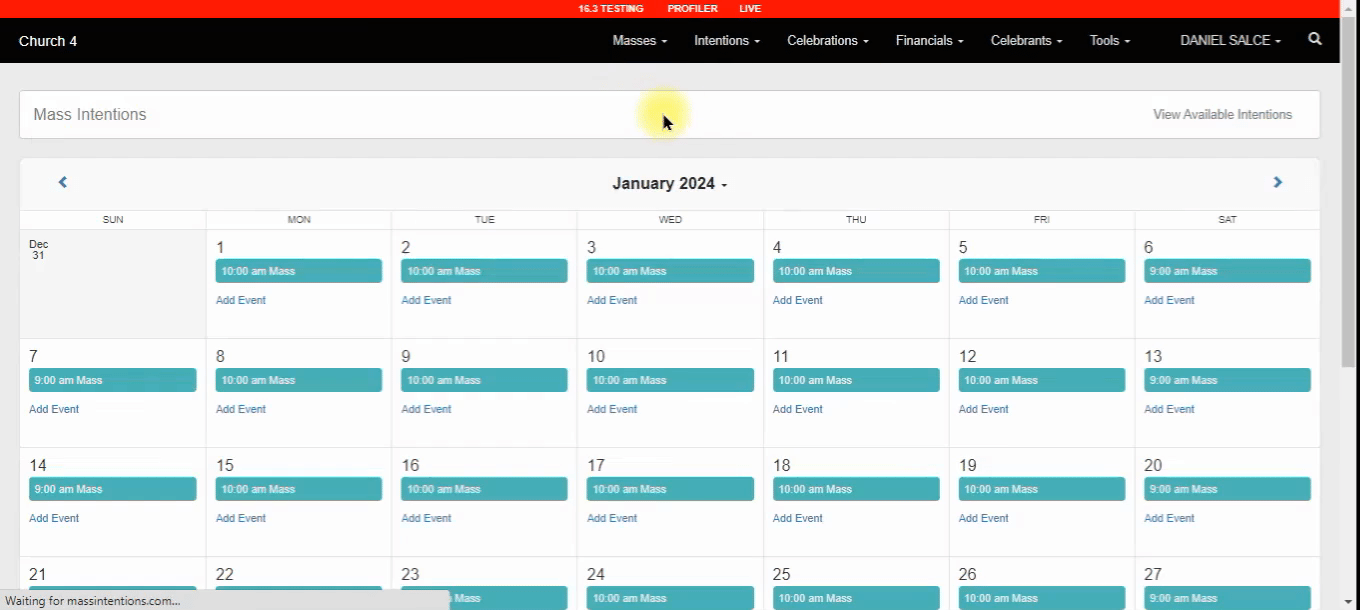1360x610 pixels.
Task: Open 10:00 am Mass on January 16
Action: (484, 489)
